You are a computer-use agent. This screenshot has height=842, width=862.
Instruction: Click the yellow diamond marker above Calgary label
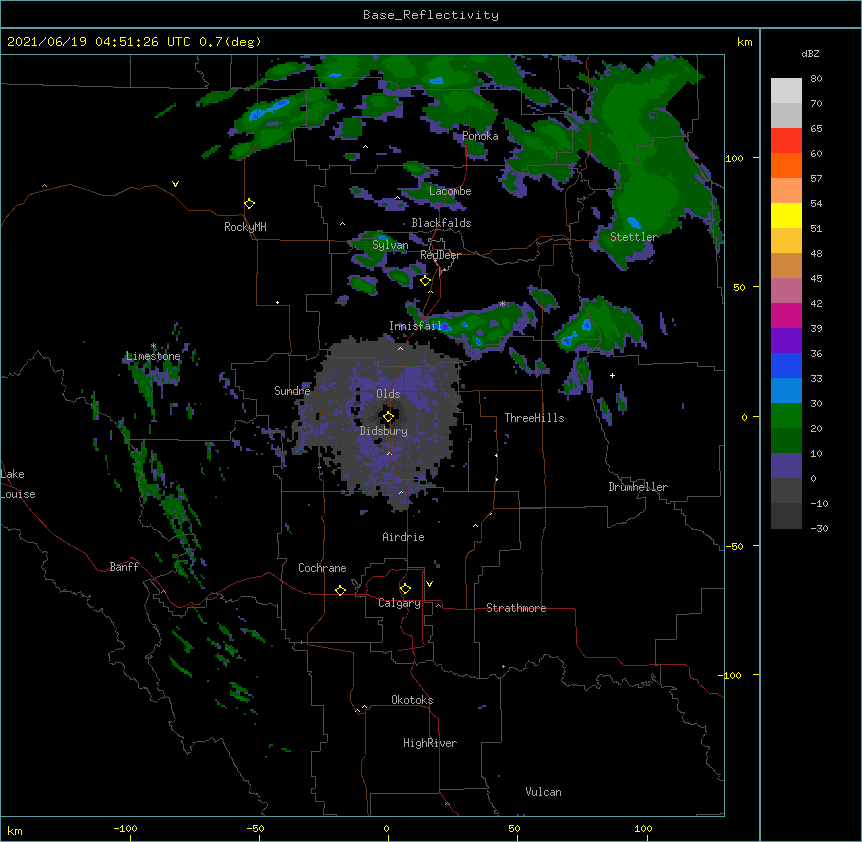[405, 589]
